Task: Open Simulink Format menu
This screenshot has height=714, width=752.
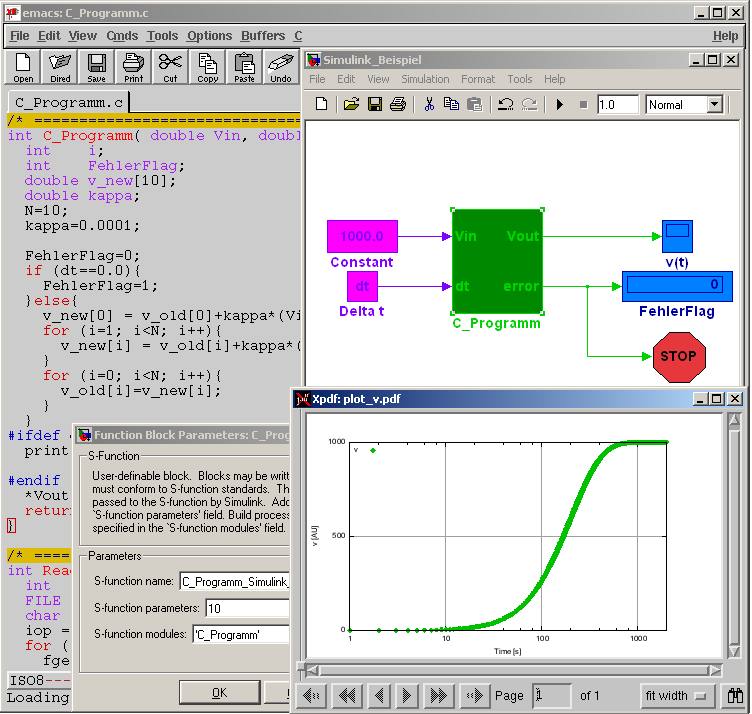Action: [x=478, y=79]
